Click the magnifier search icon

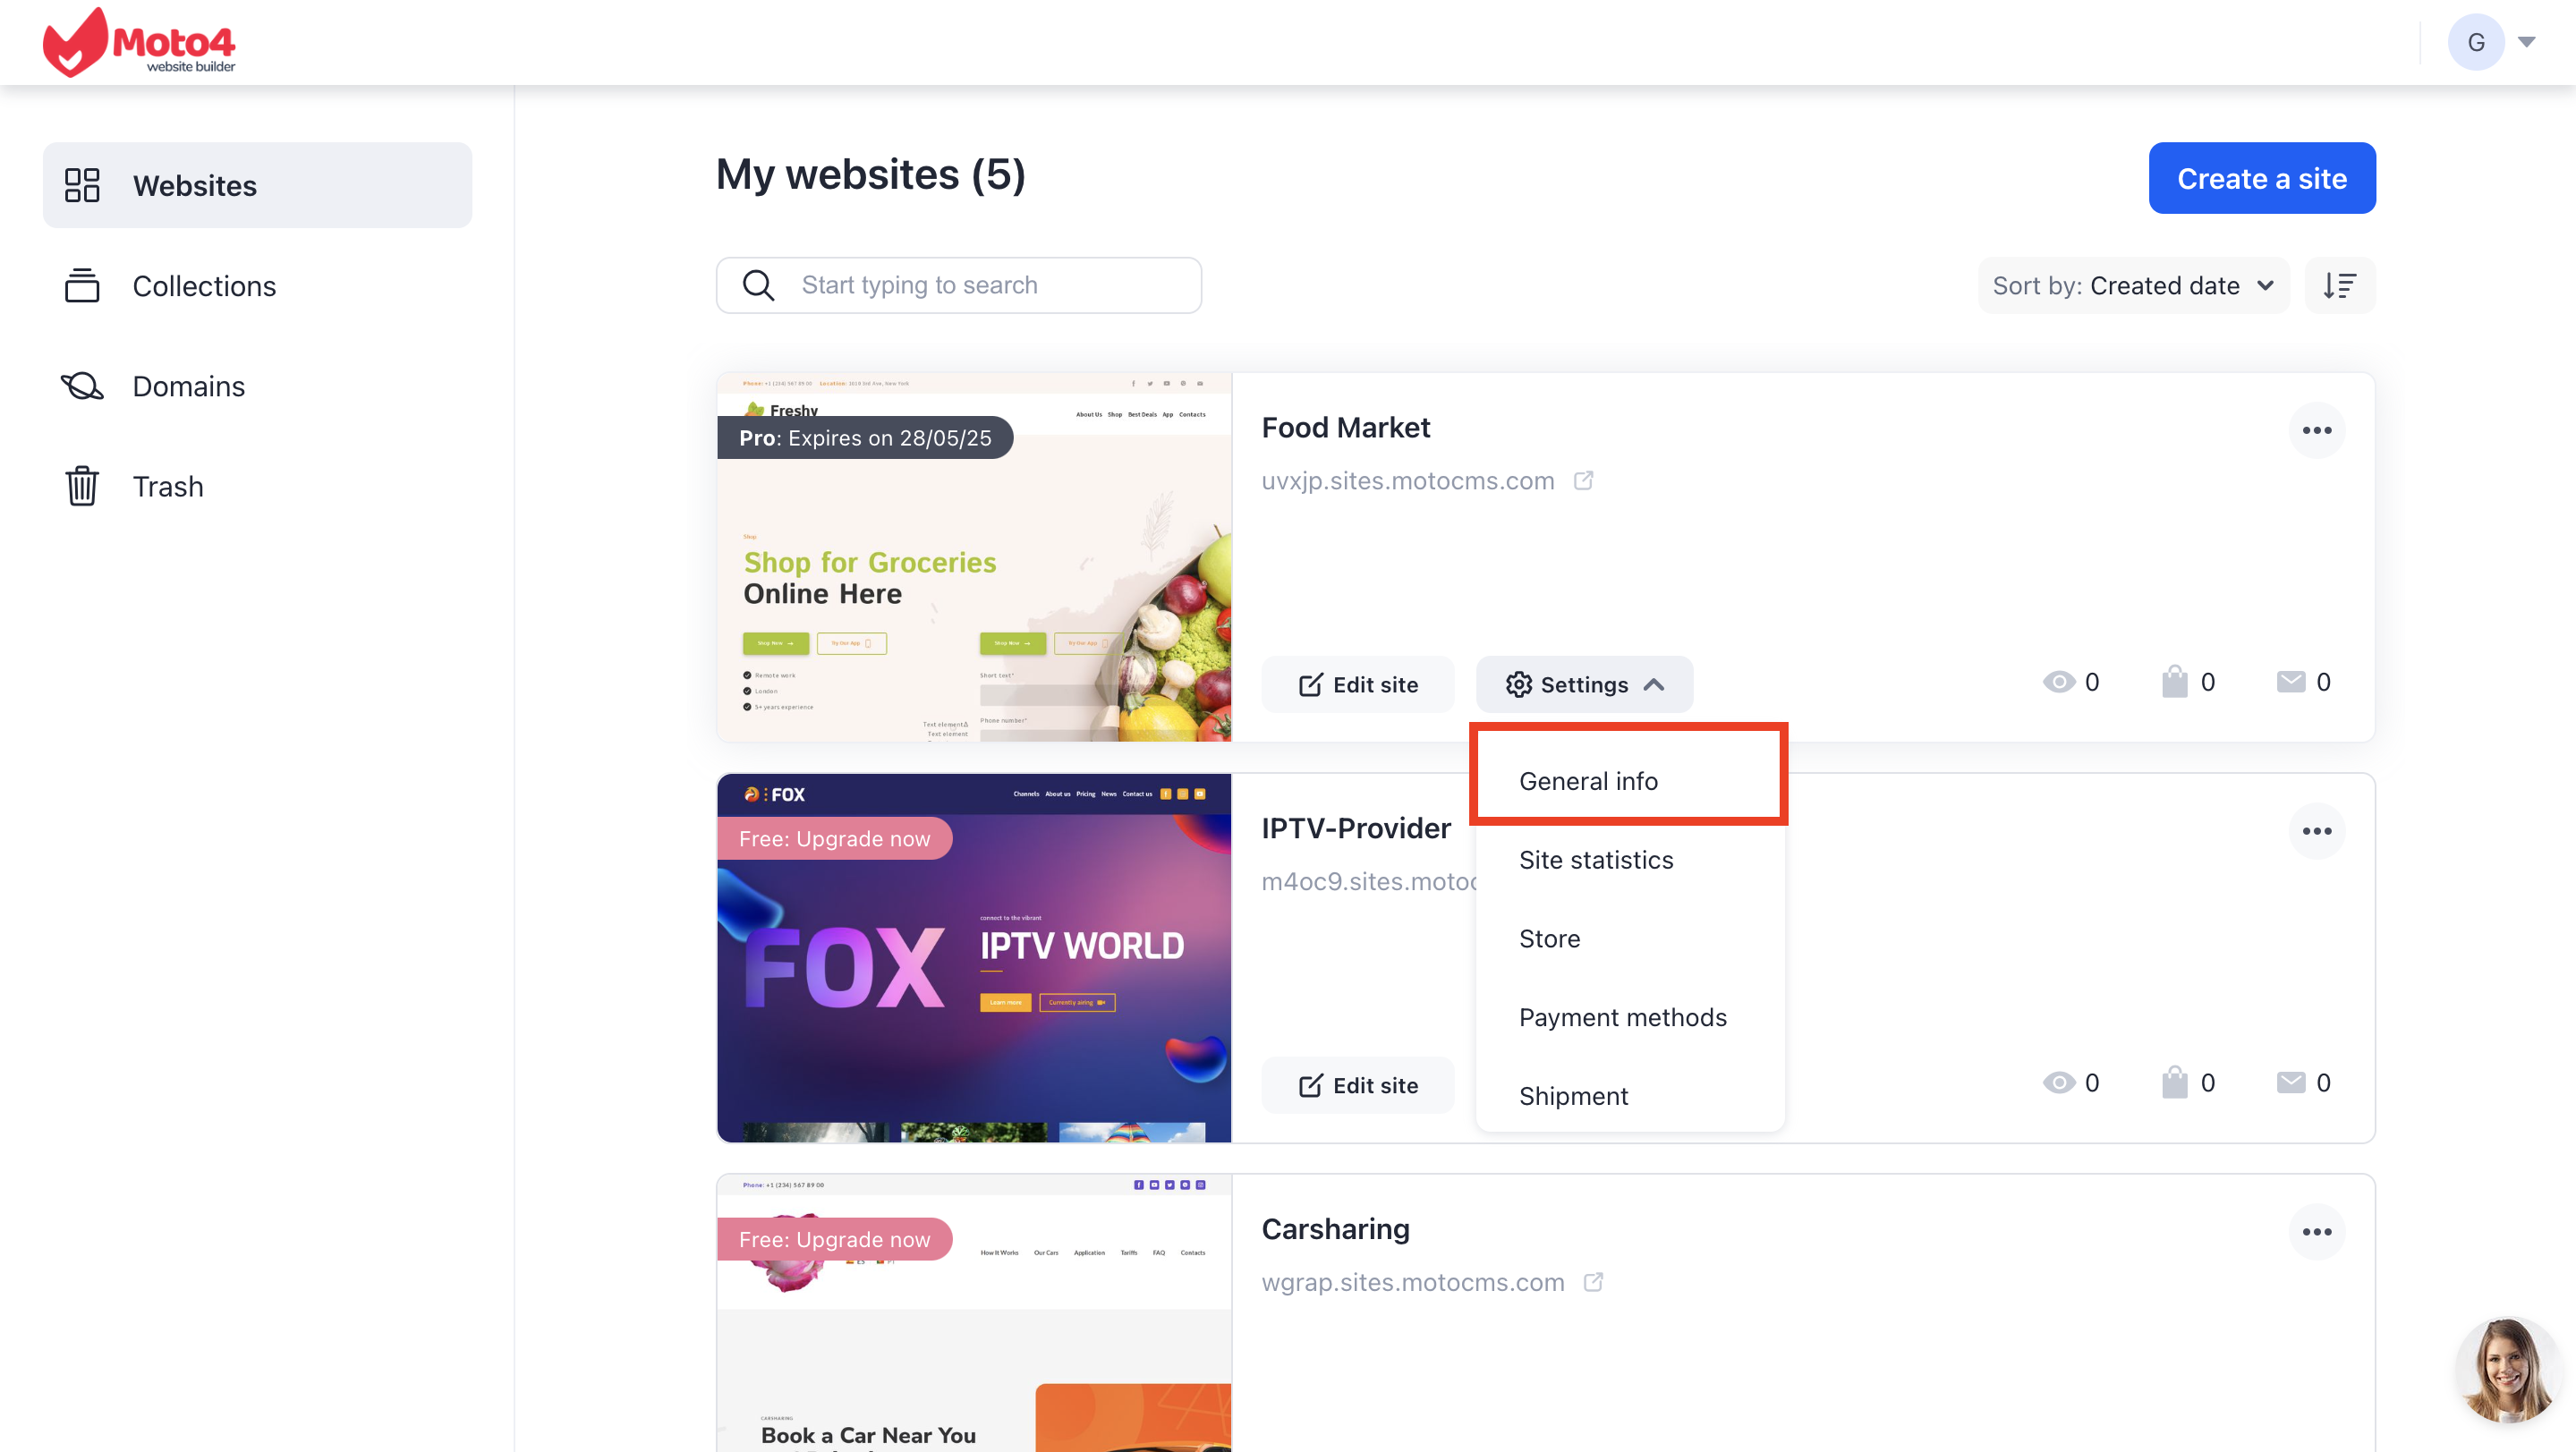(759, 285)
